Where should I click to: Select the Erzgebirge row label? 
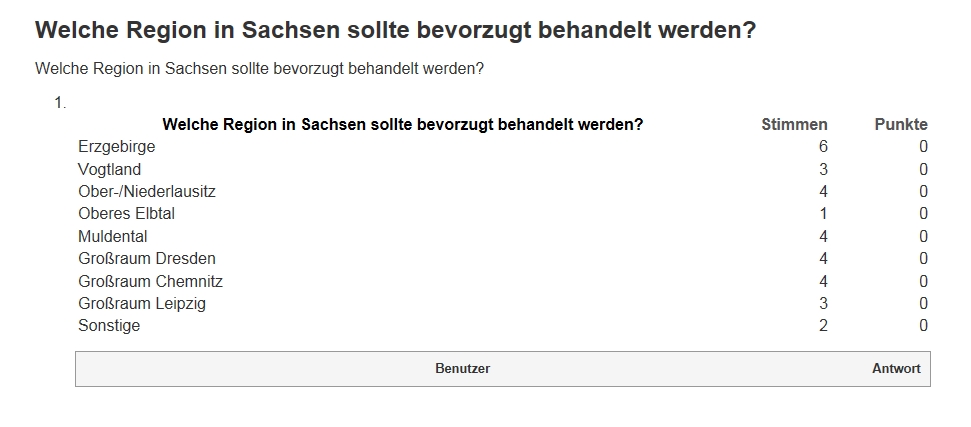click(x=116, y=147)
